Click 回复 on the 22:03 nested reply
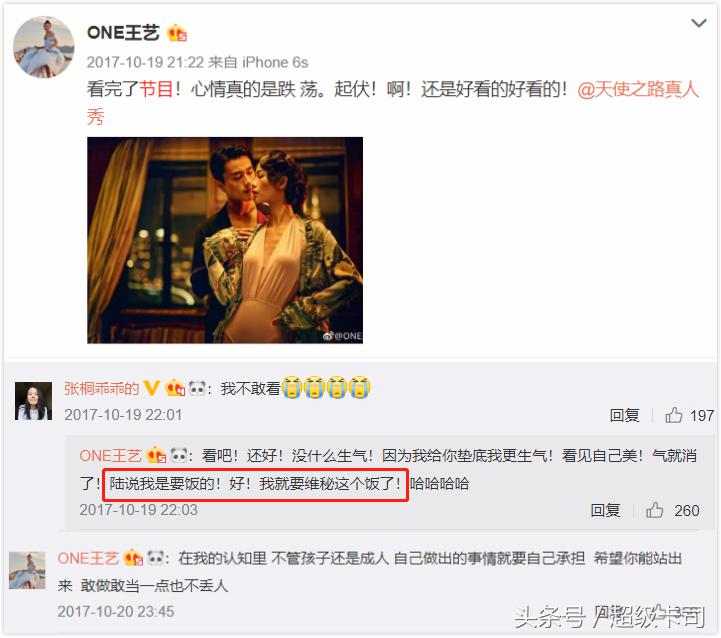Screen dimensions: 721x638 (x=605, y=510)
